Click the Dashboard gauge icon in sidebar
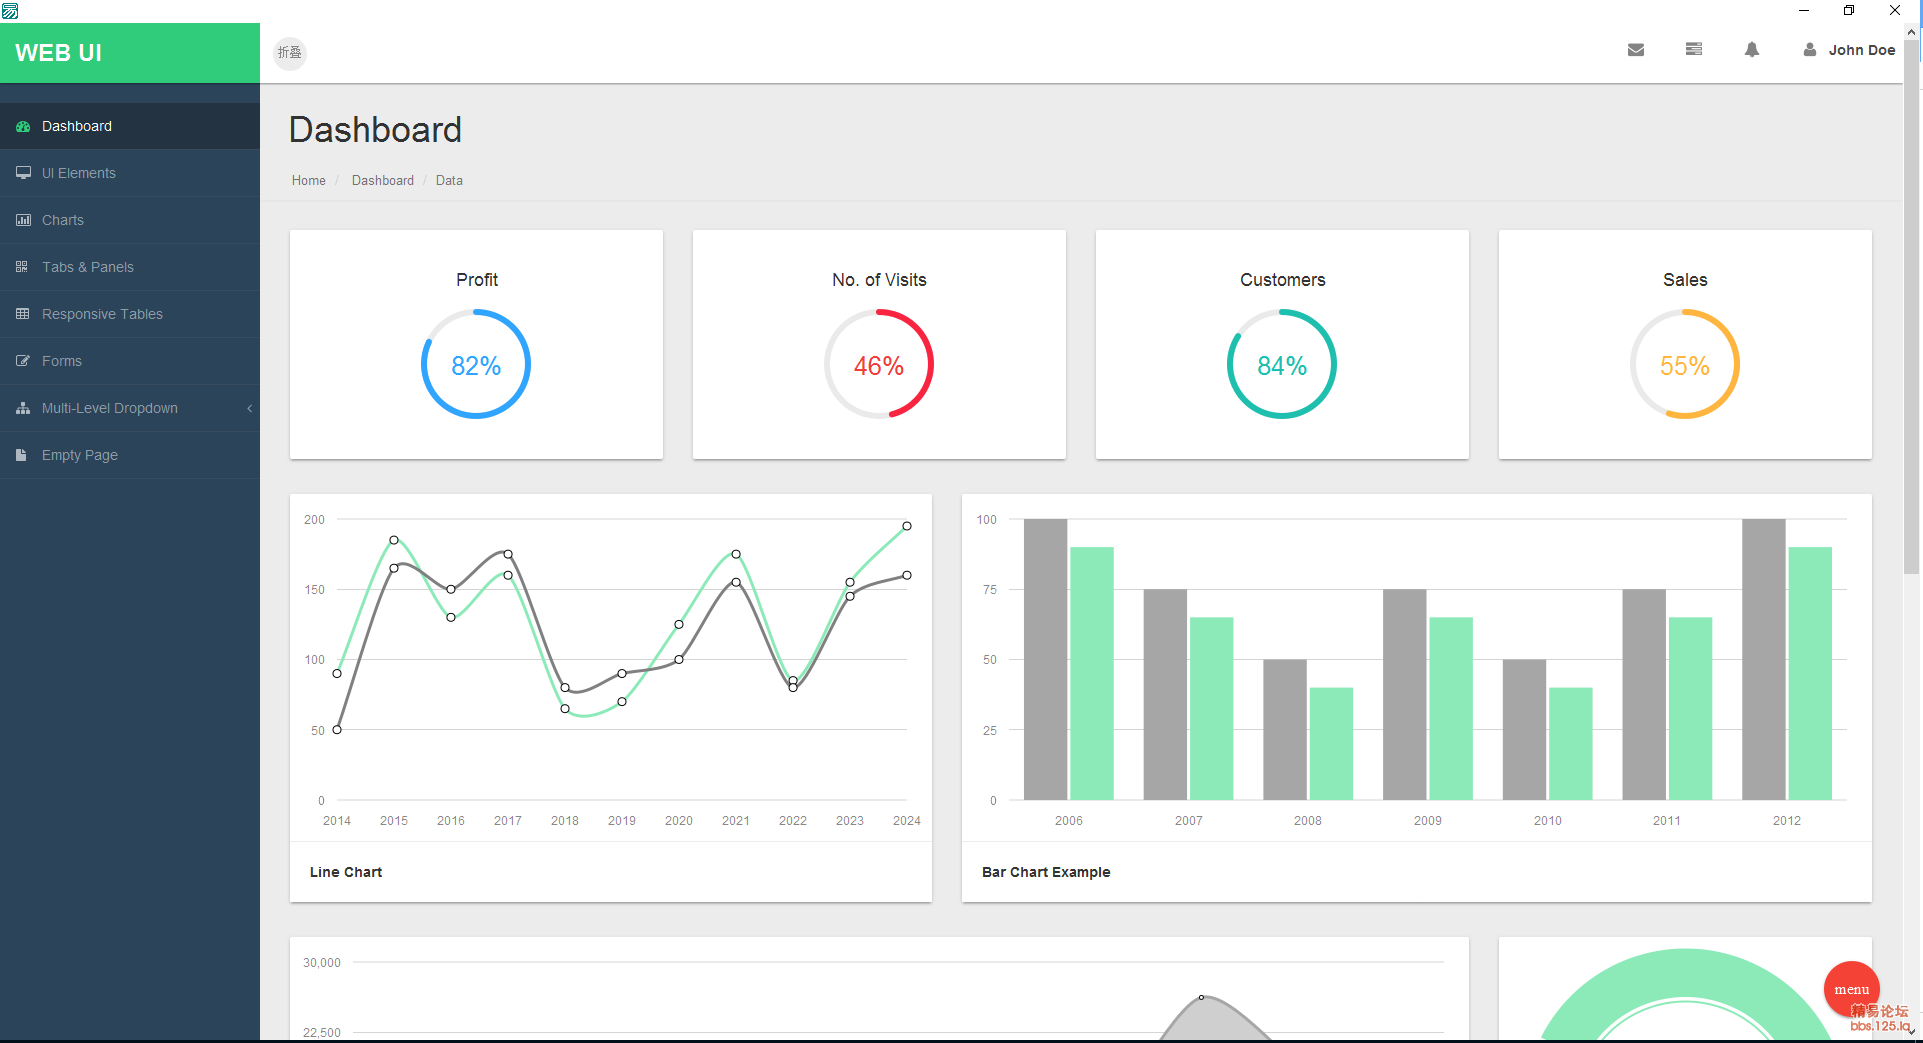The height and width of the screenshot is (1043, 1923). click(23, 127)
